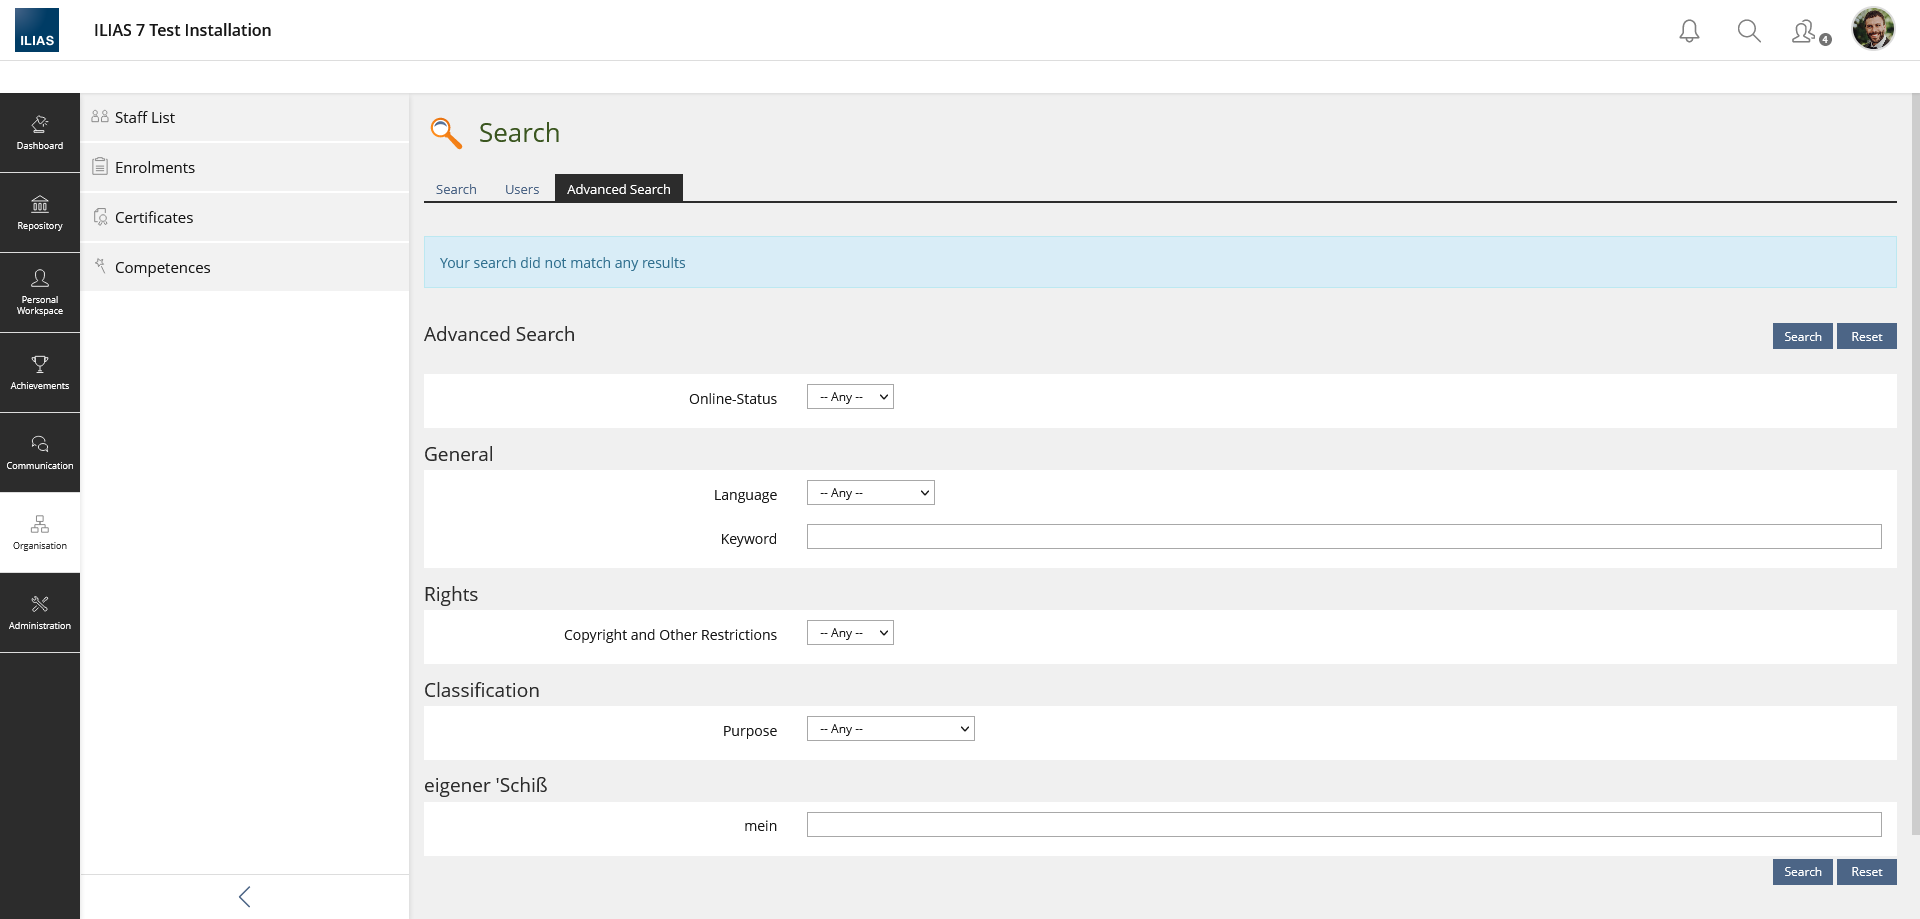This screenshot has height=919, width=1920.
Task: Open Communication in the sidebar
Action: point(40,452)
